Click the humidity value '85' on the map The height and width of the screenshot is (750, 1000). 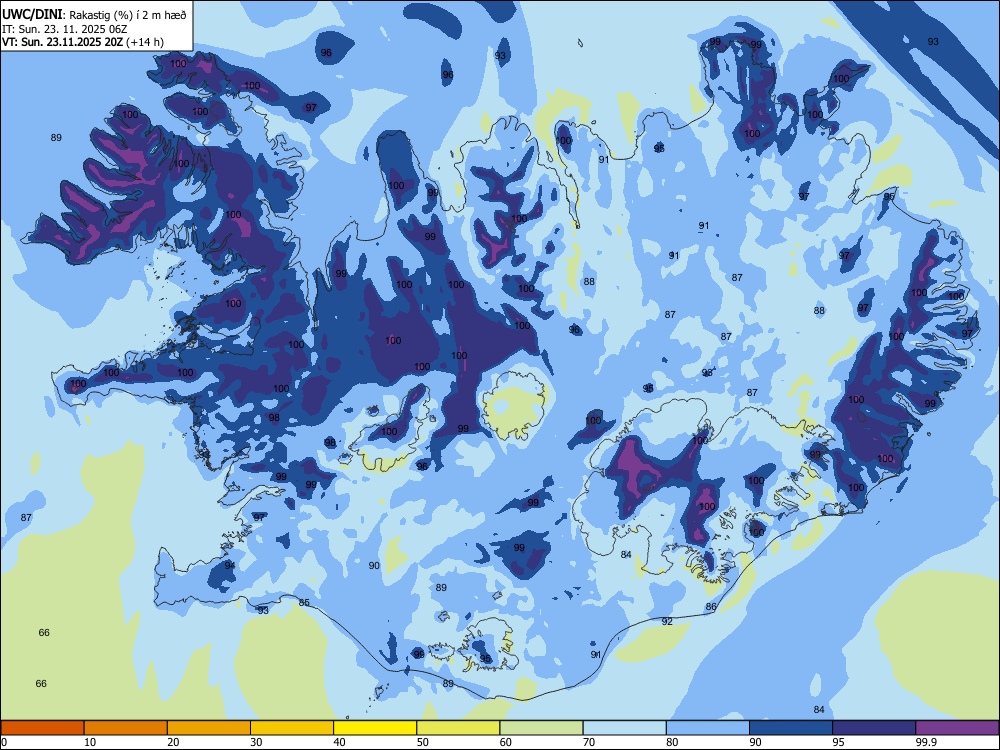(304, 603)
